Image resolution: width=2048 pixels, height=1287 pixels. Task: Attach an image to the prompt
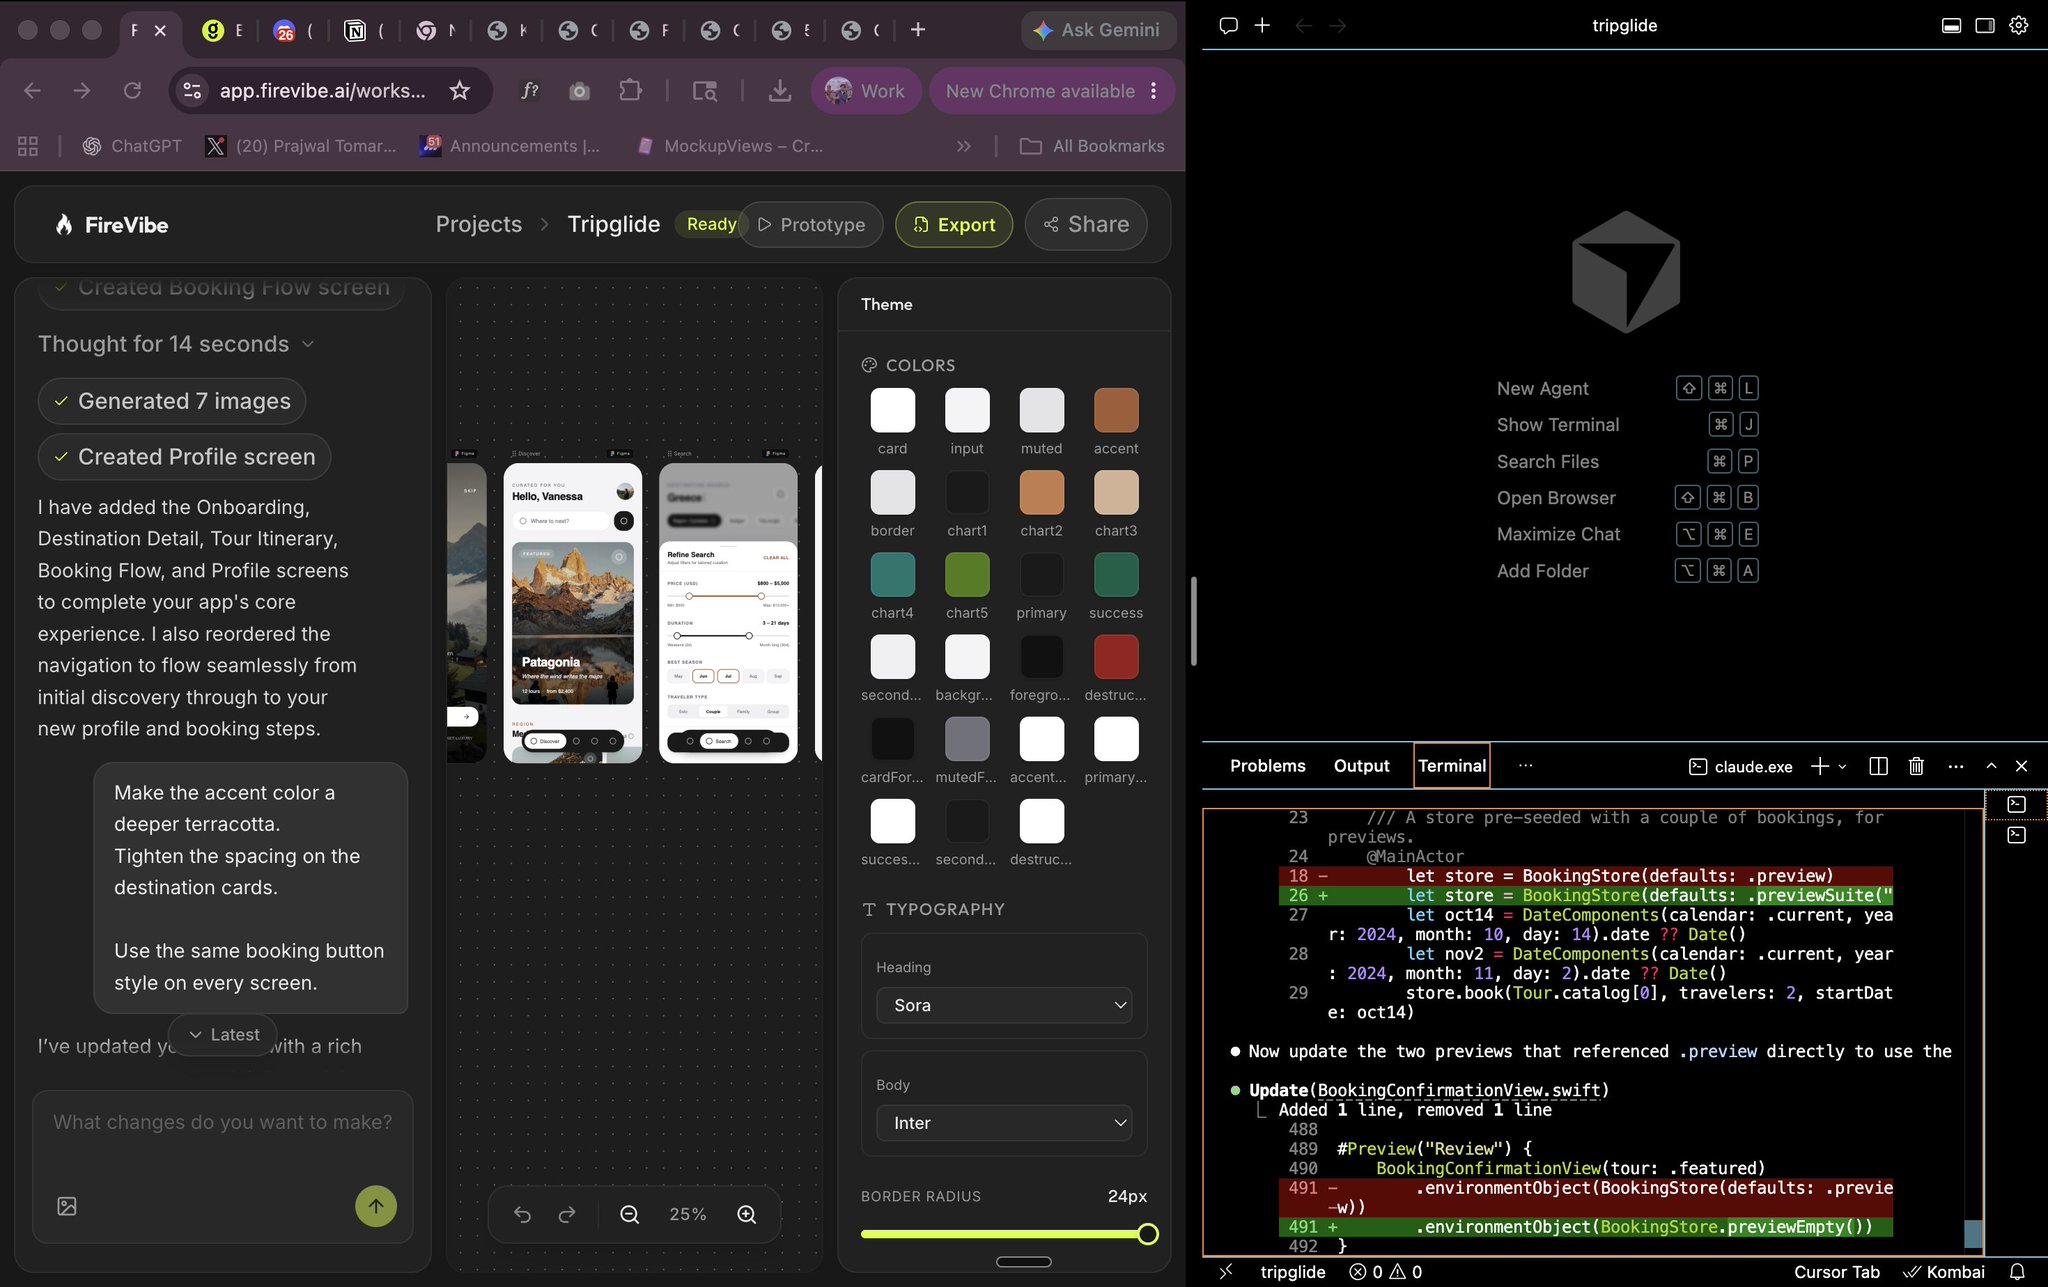pyautogui.click(x=67, y=1206)
